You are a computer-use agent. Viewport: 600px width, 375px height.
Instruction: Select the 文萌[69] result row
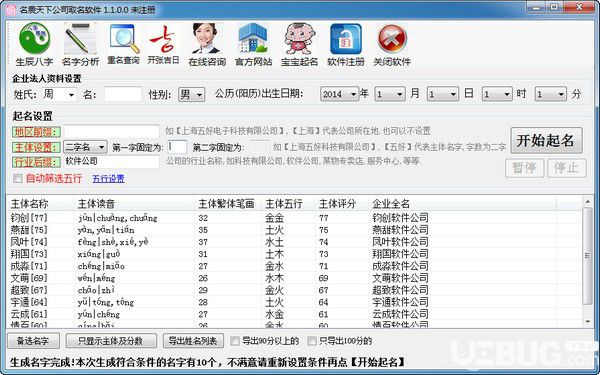295,278
